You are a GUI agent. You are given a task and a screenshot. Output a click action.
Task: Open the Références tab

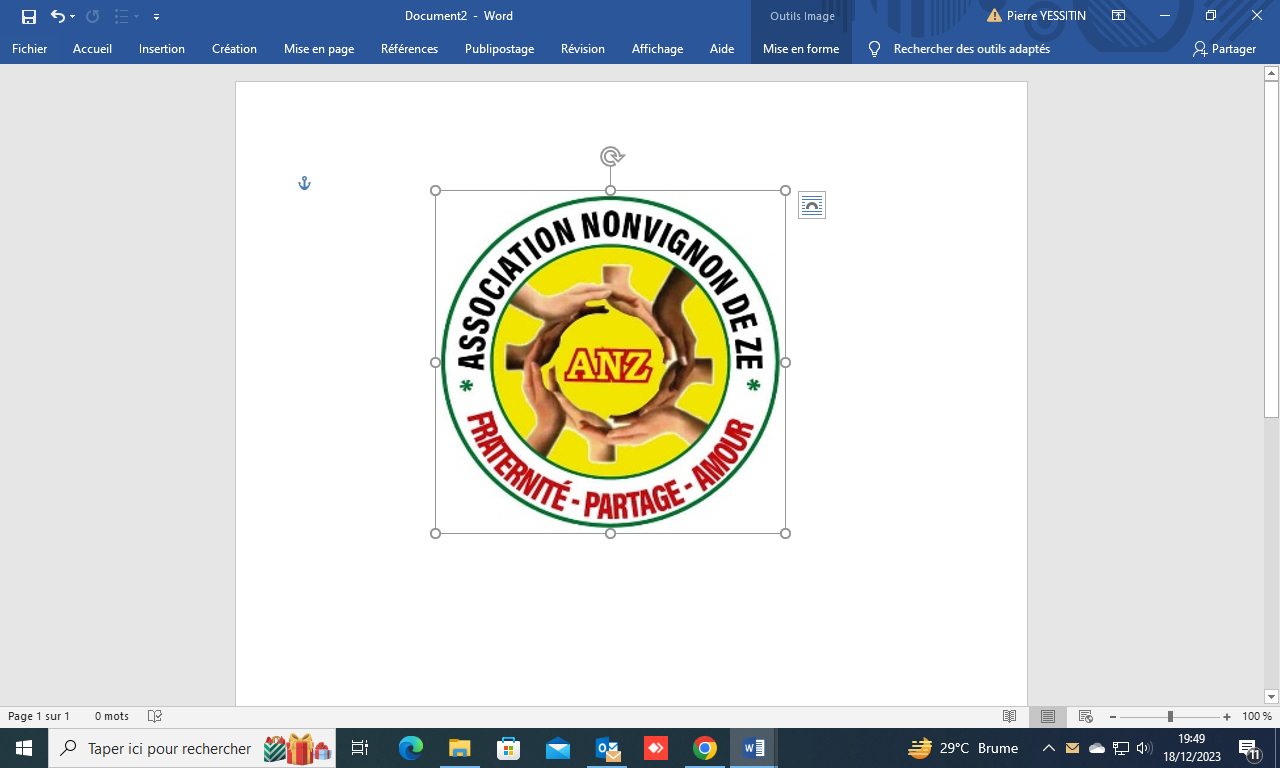coord(409,49)
